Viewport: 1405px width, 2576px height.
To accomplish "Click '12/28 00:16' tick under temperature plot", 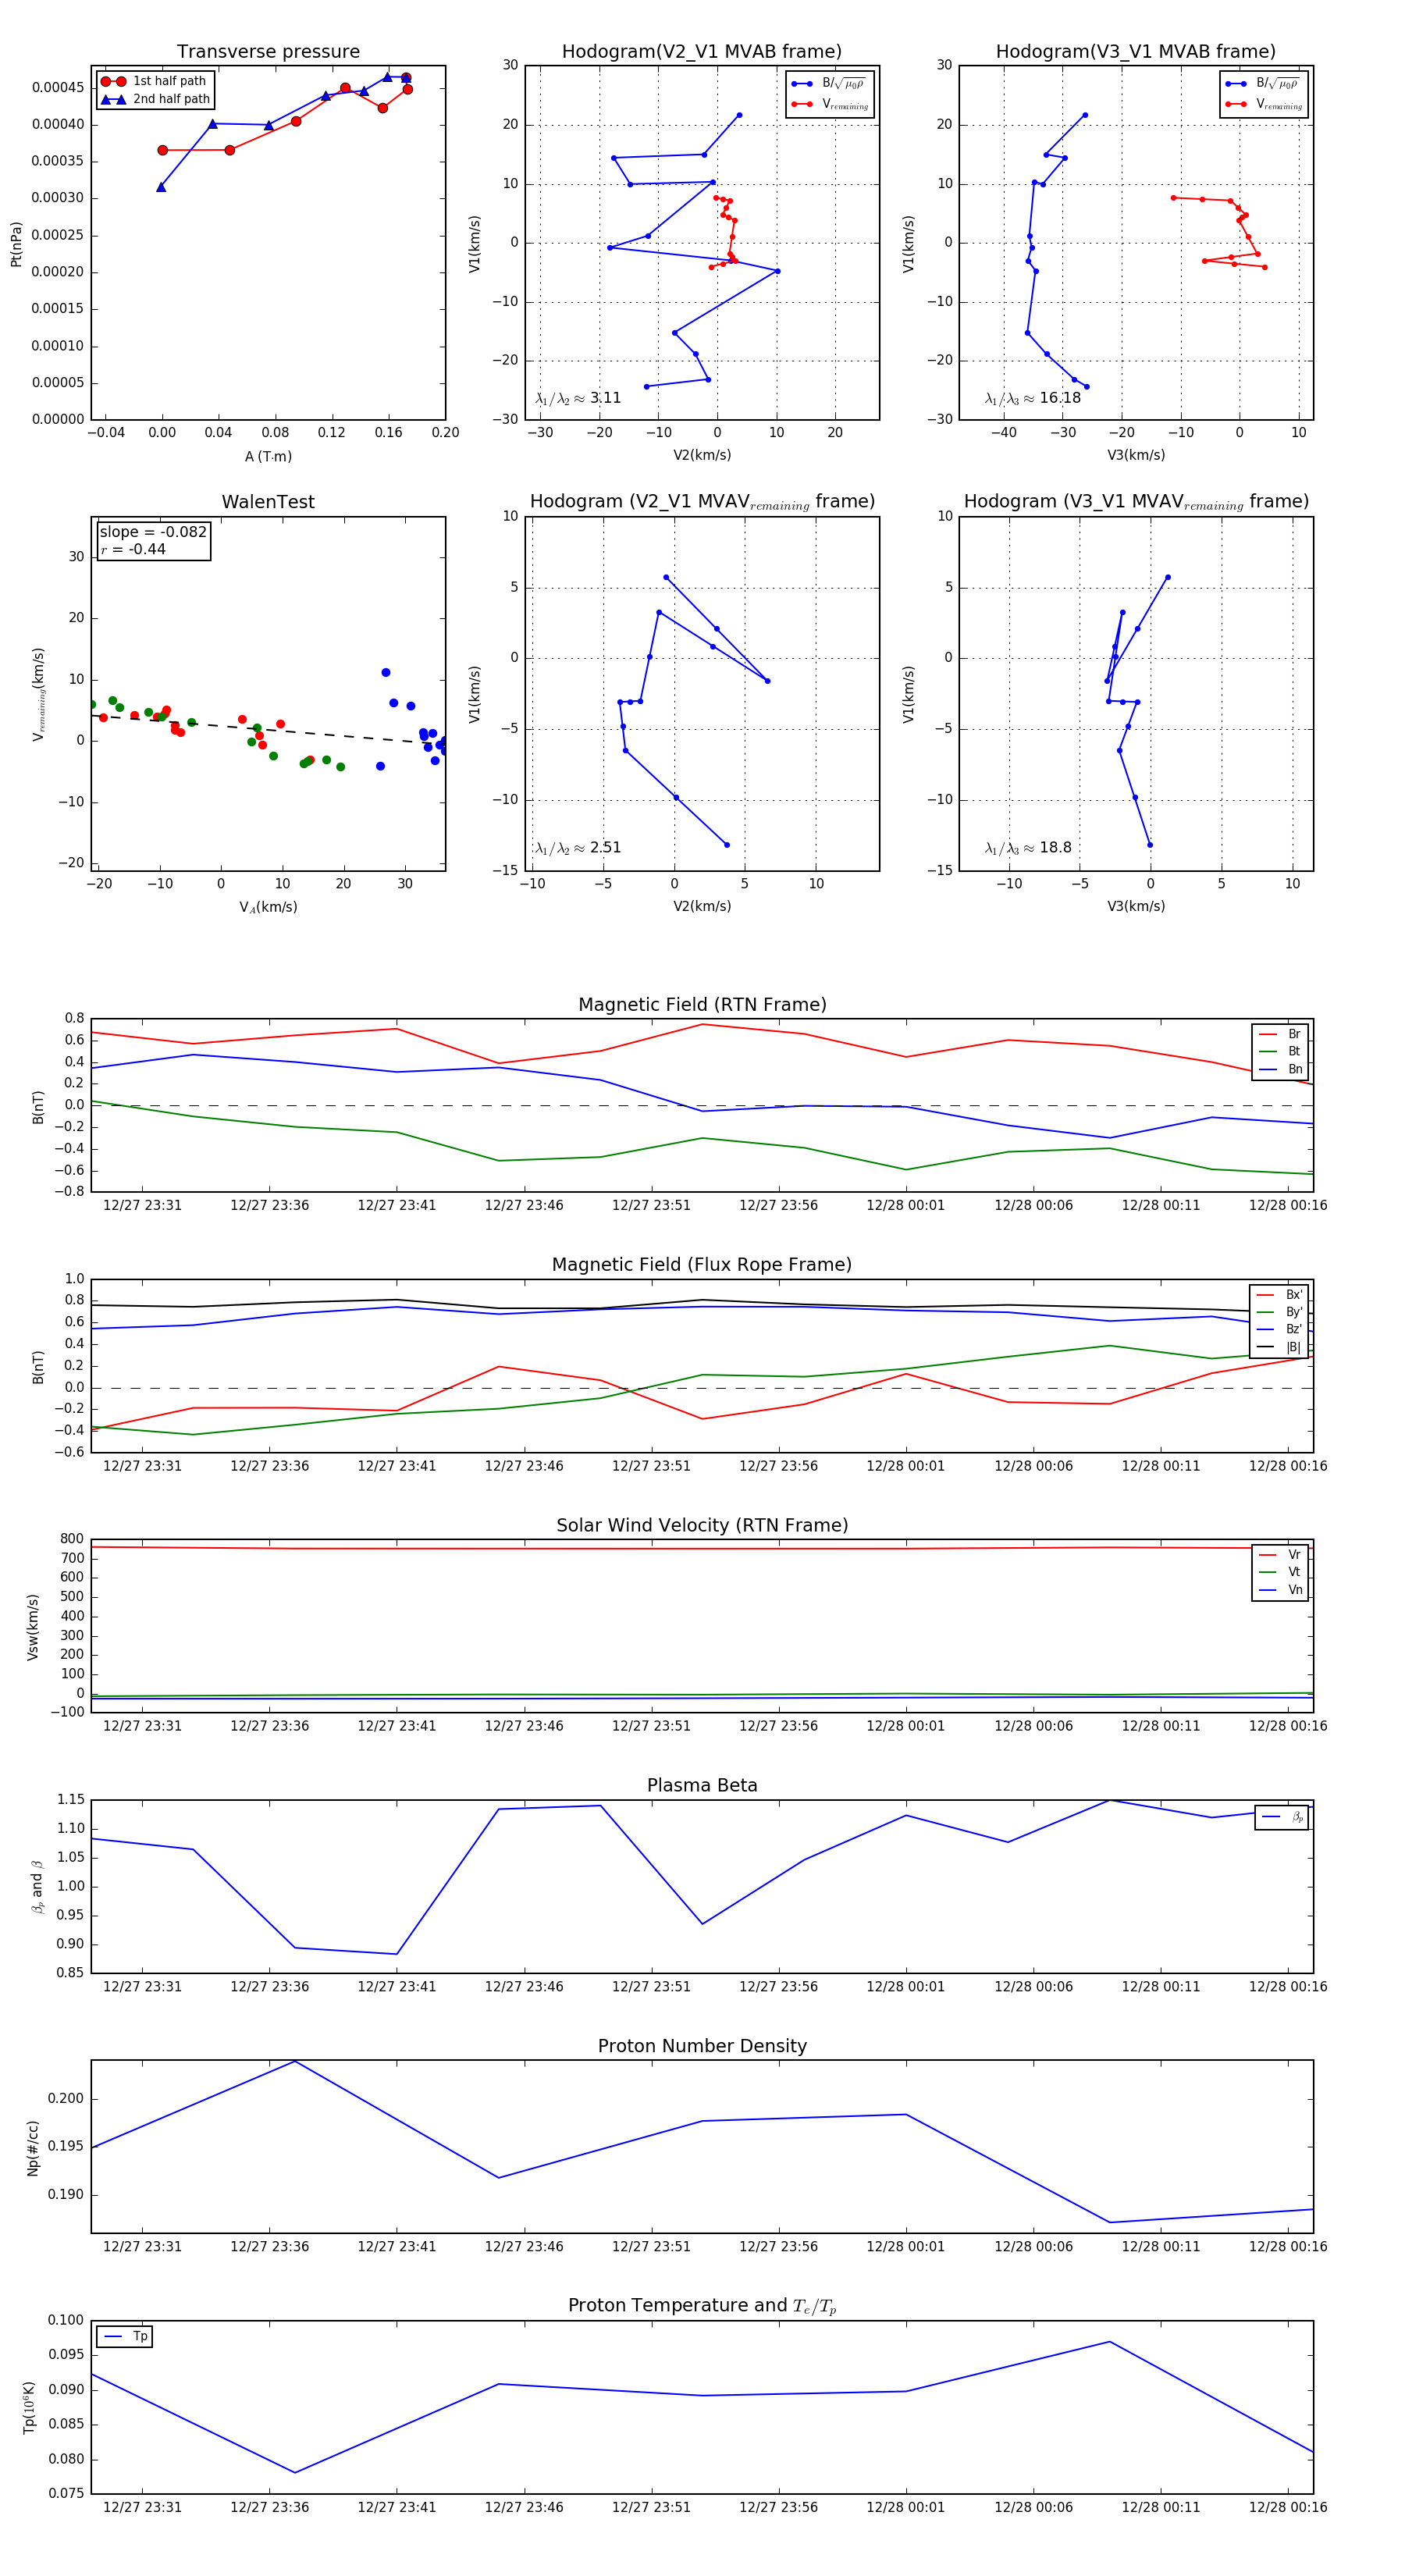I will coord(1288,2507).
